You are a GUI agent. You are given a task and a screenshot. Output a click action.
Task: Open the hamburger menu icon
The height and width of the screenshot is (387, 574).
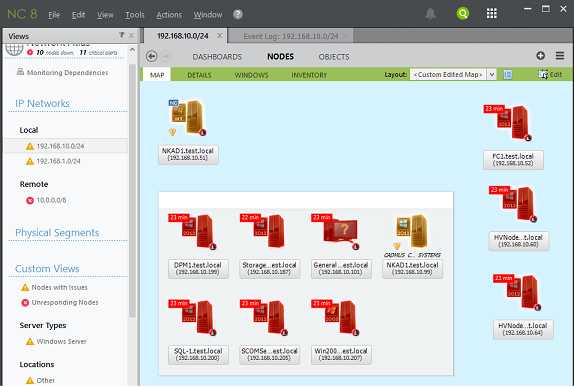click(x=560, y=56)
